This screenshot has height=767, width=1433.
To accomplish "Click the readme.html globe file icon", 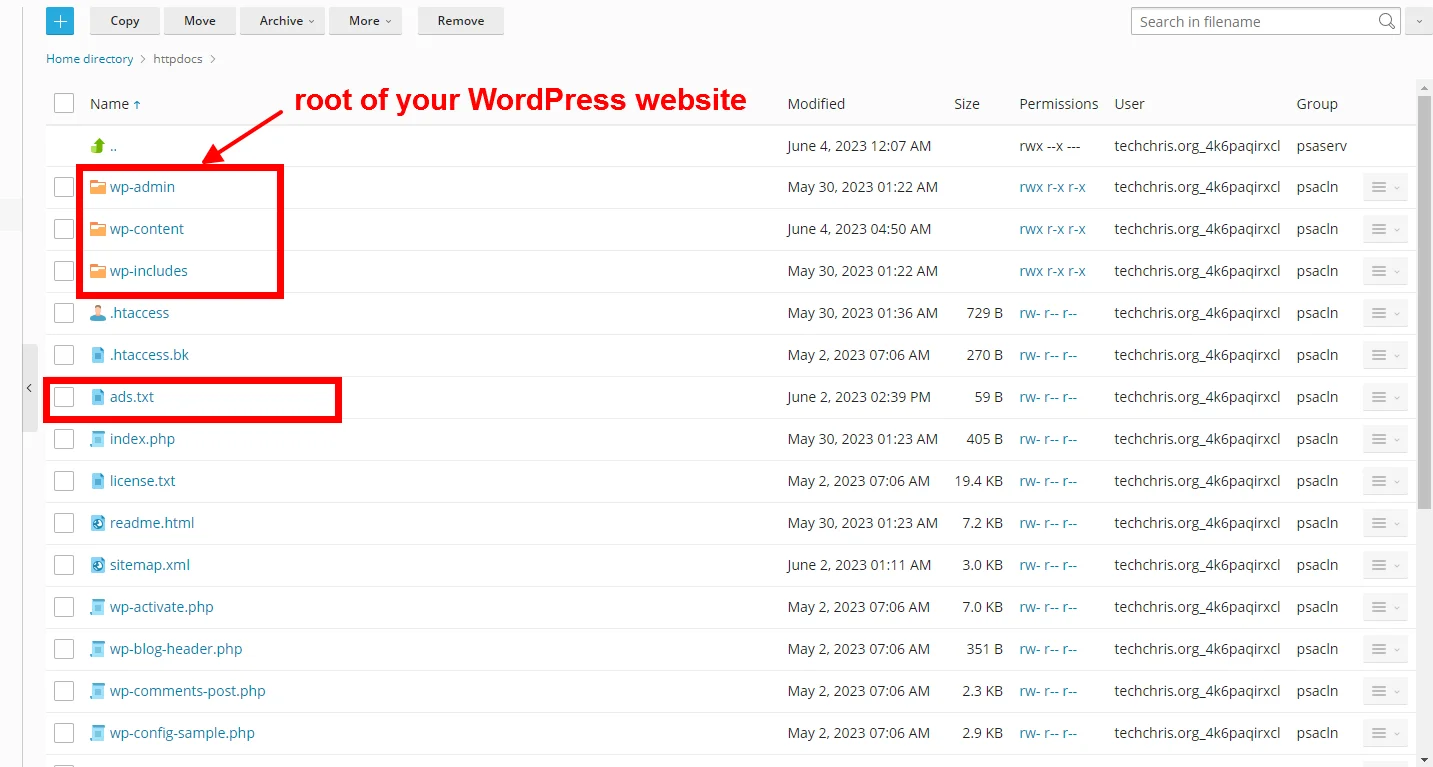I will point(97,523).
